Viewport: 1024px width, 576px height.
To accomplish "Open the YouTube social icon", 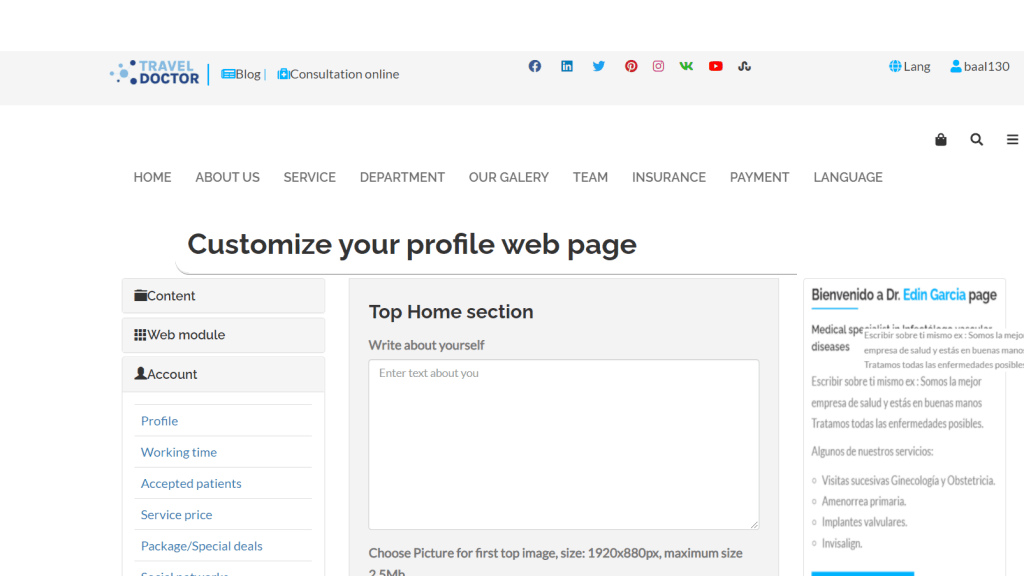I will (716, 66).
